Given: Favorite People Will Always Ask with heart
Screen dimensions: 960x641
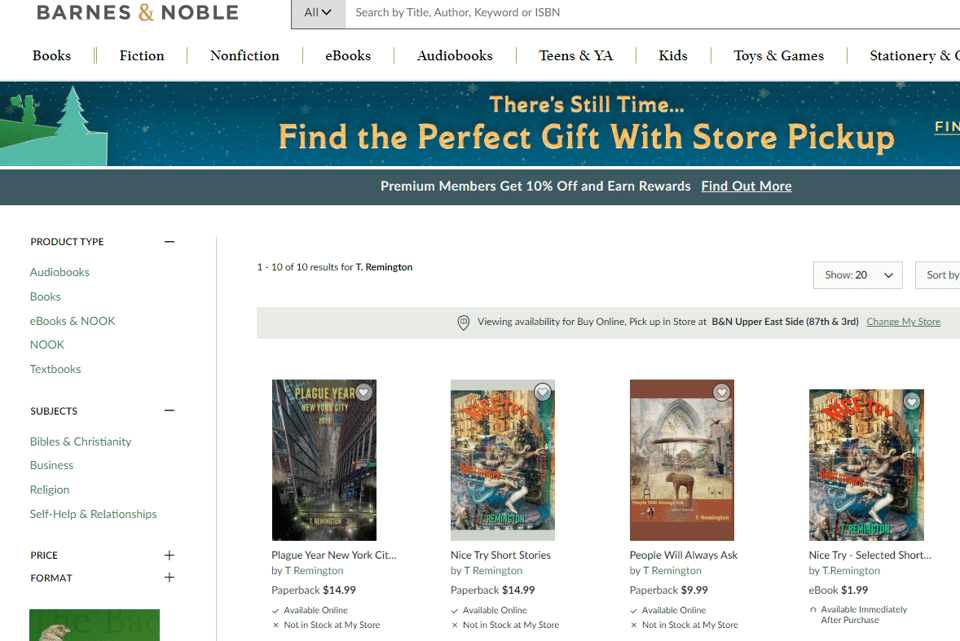Looking at the screenshot, I should (x=721, y=393).
